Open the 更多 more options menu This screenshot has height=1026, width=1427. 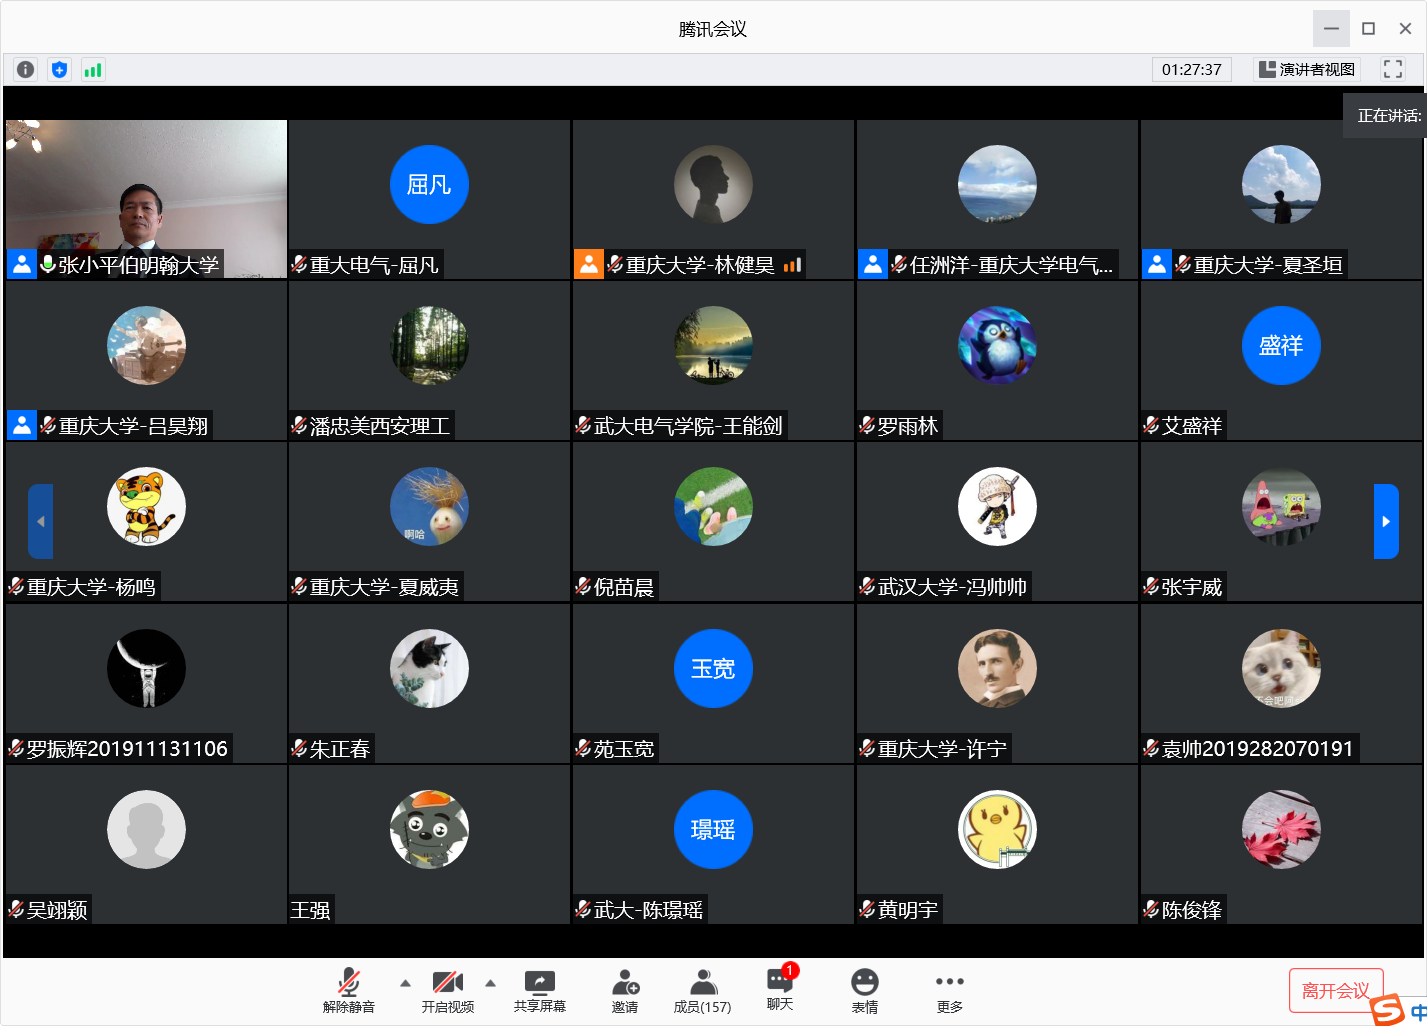pos(950,991)
